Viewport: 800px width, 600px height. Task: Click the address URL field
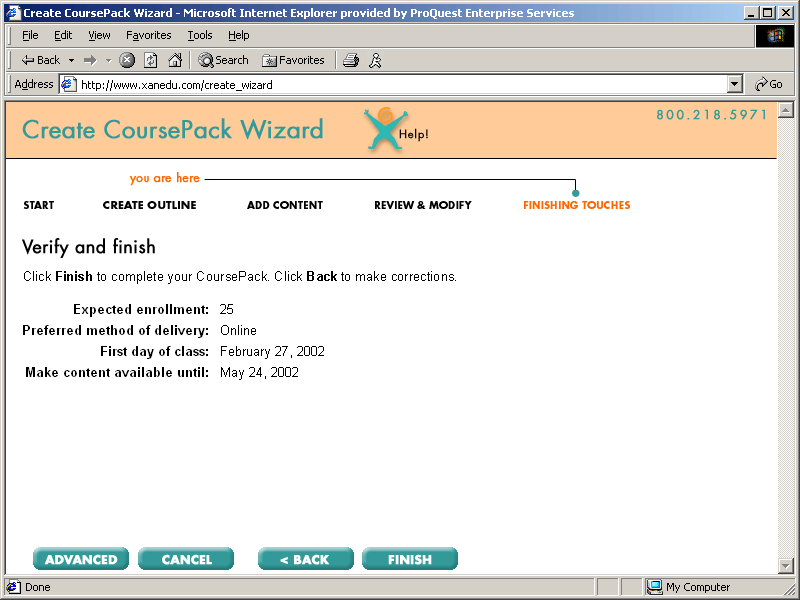point(400,85)
